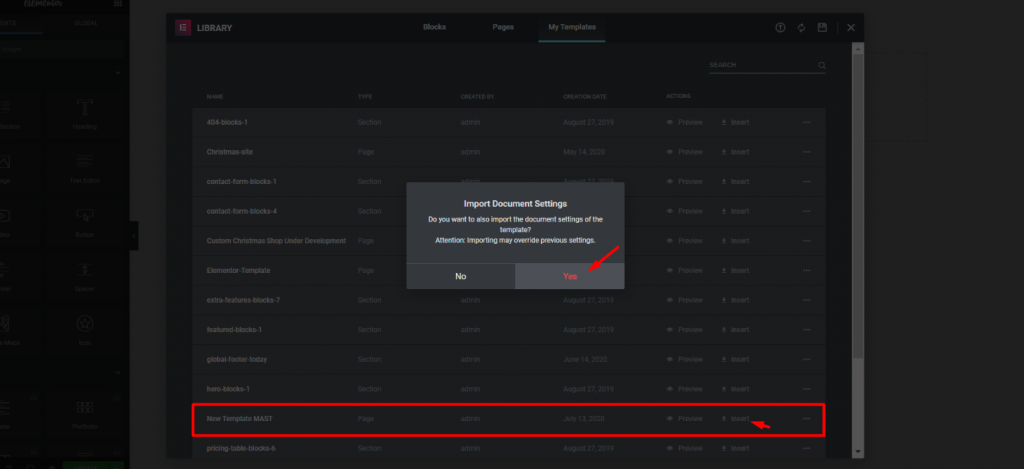Click the search magnifier icon
The image size is (1024, 469).
[822, 66]
